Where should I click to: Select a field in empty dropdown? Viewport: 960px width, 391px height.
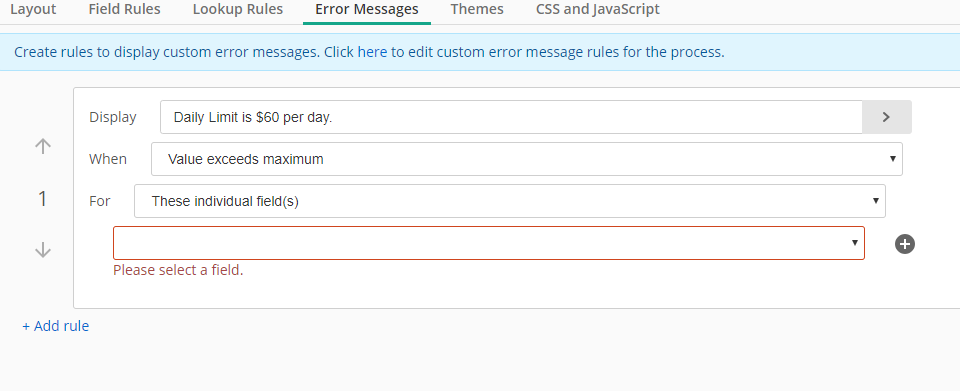489,243
